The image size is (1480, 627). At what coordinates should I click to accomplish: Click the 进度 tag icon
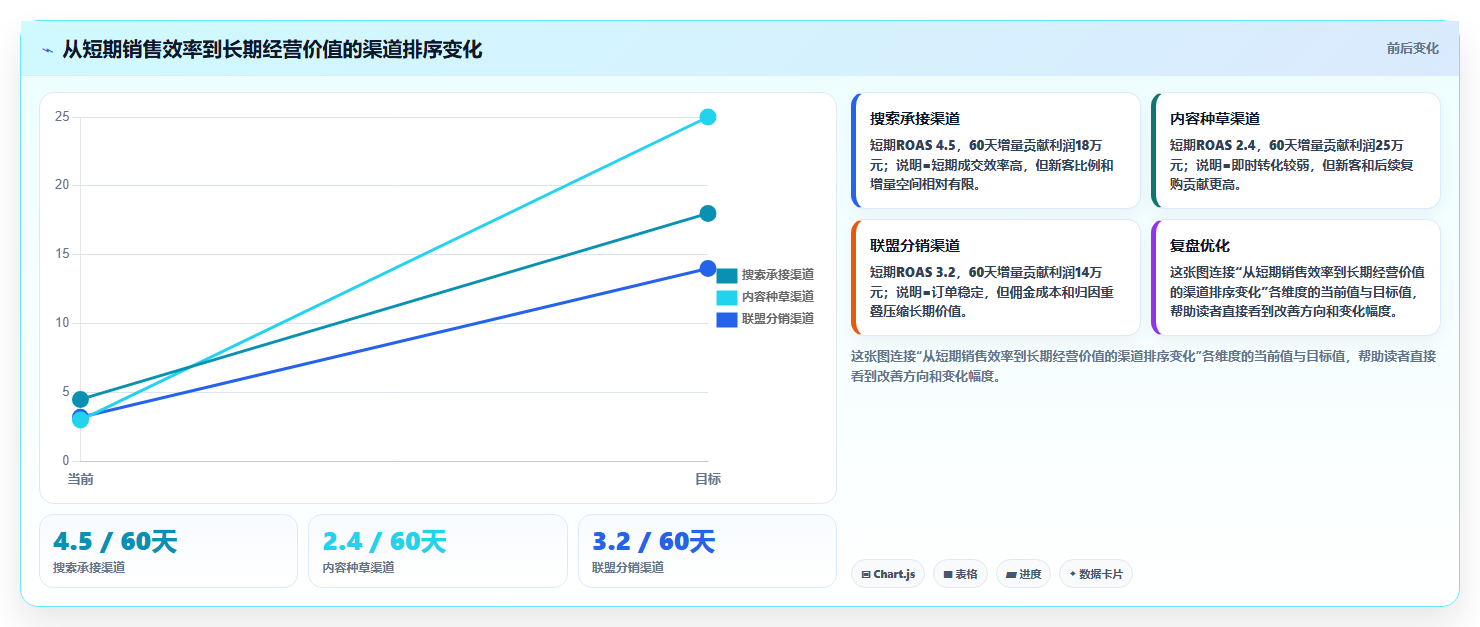(x=1010, y=575)
